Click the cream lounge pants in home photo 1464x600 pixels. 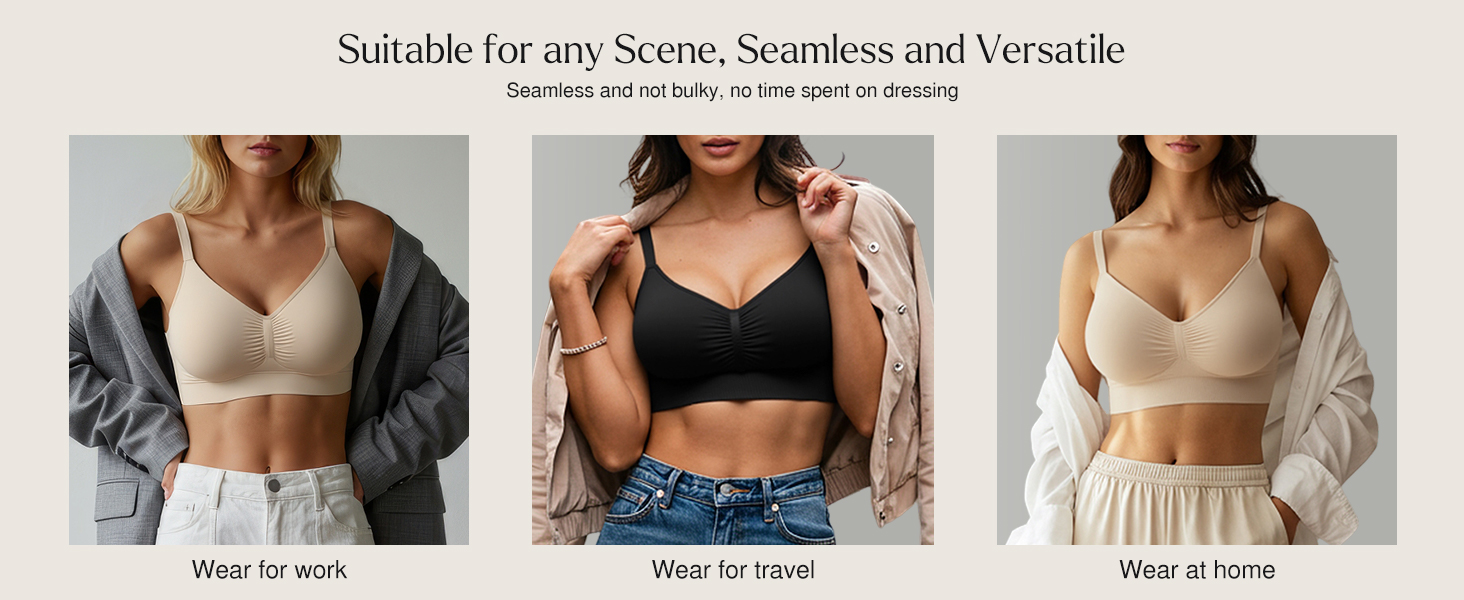tap(1175, 500)
